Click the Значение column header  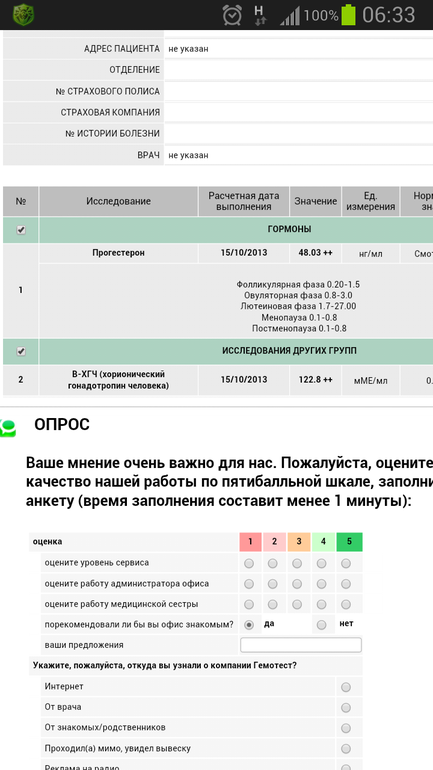point(316,201)
